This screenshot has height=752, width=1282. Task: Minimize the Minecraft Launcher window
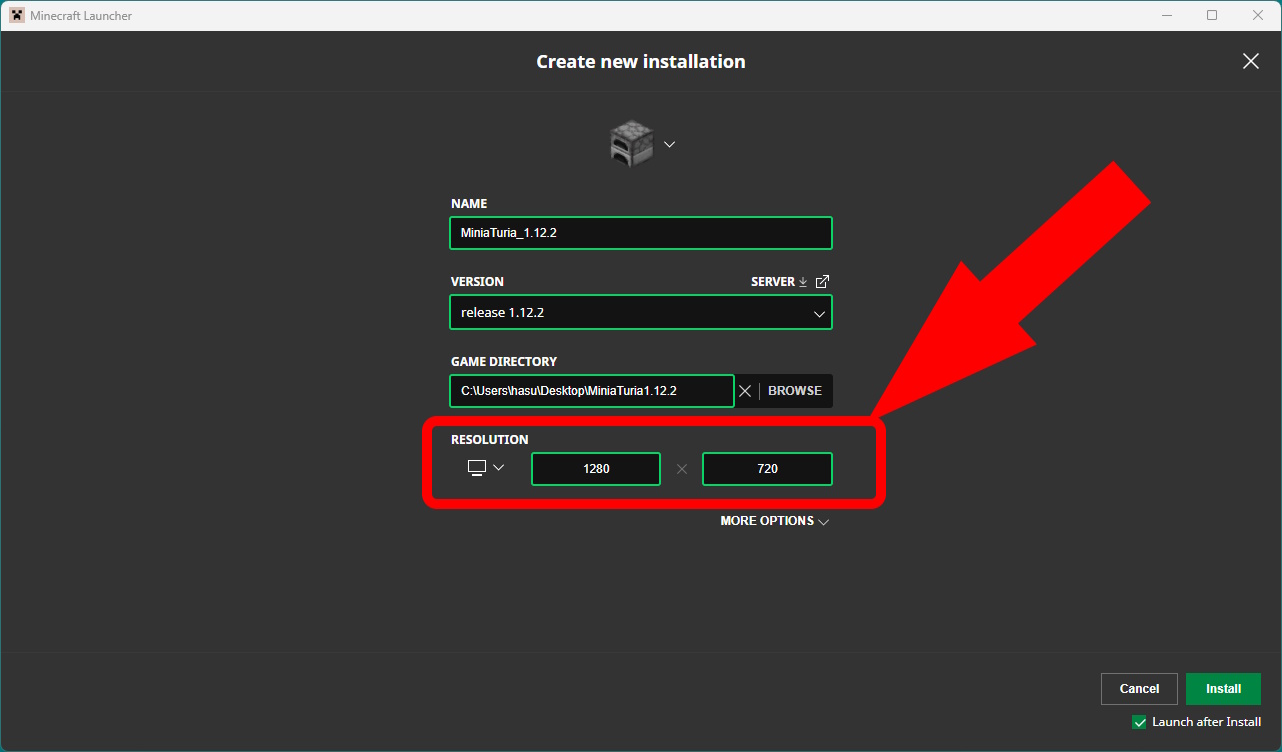(1166, 15)
